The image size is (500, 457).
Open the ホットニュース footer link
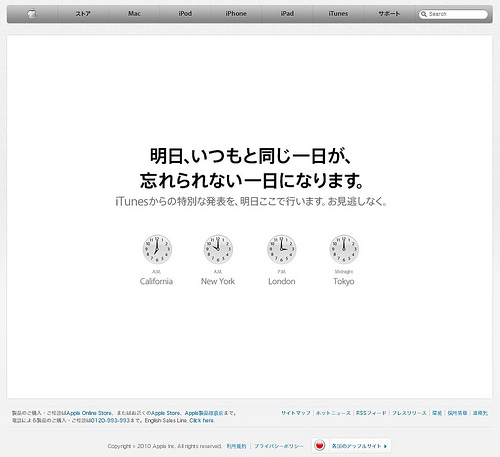[333, 413]
